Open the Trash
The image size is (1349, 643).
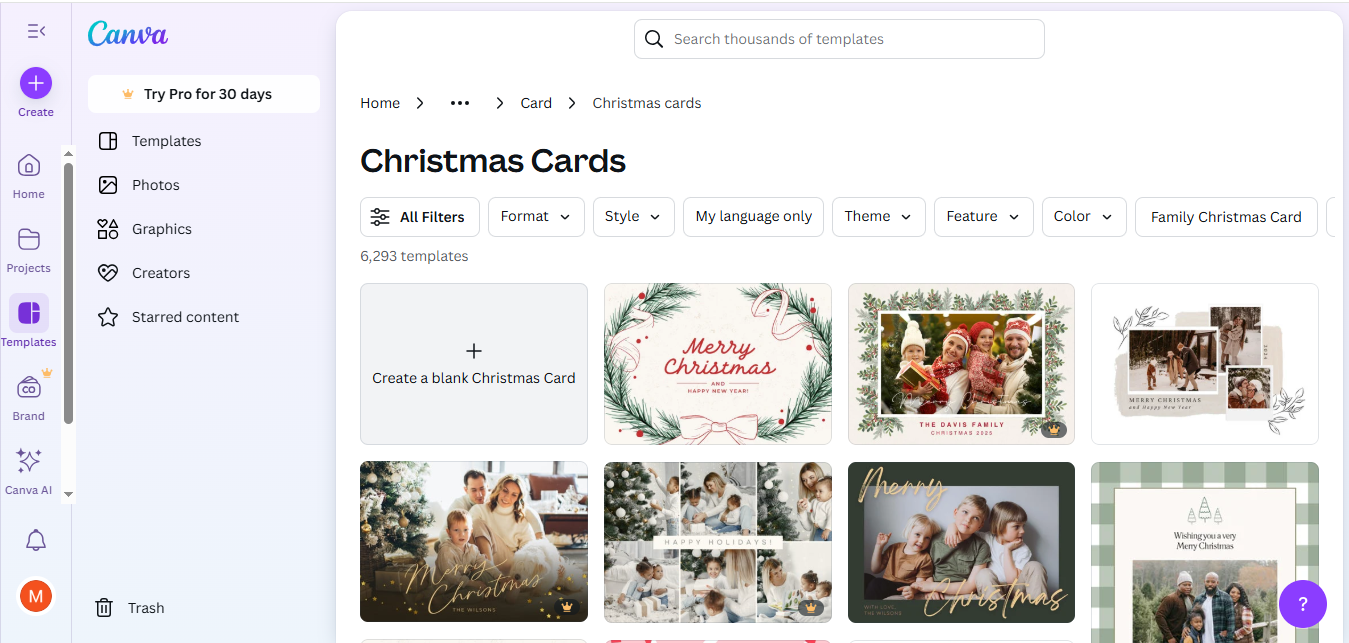[129, 607]
